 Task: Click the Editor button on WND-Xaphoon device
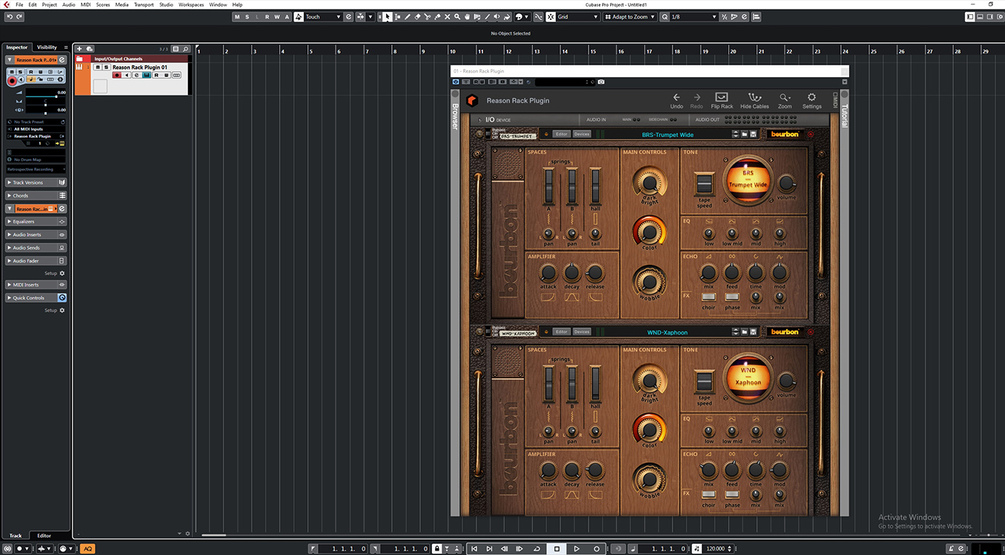tap(561, 332)
